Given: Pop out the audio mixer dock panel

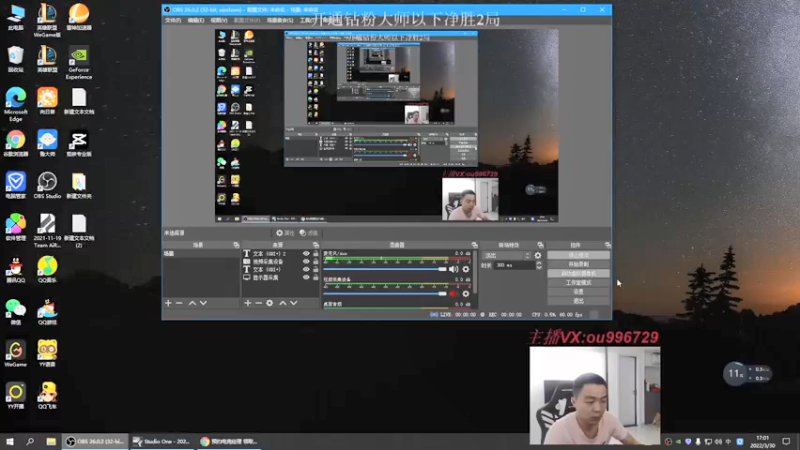Looking at the screenshot, I should pos(474,245).
